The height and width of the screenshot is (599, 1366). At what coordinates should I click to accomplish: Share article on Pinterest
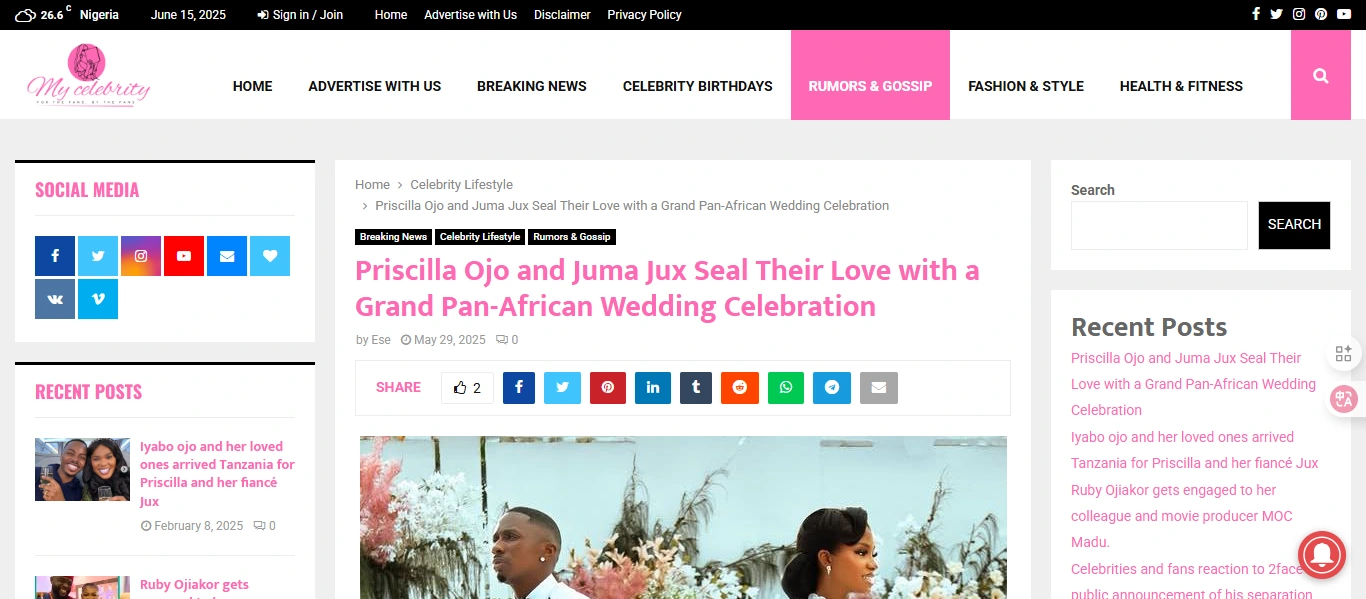(608, 388)
